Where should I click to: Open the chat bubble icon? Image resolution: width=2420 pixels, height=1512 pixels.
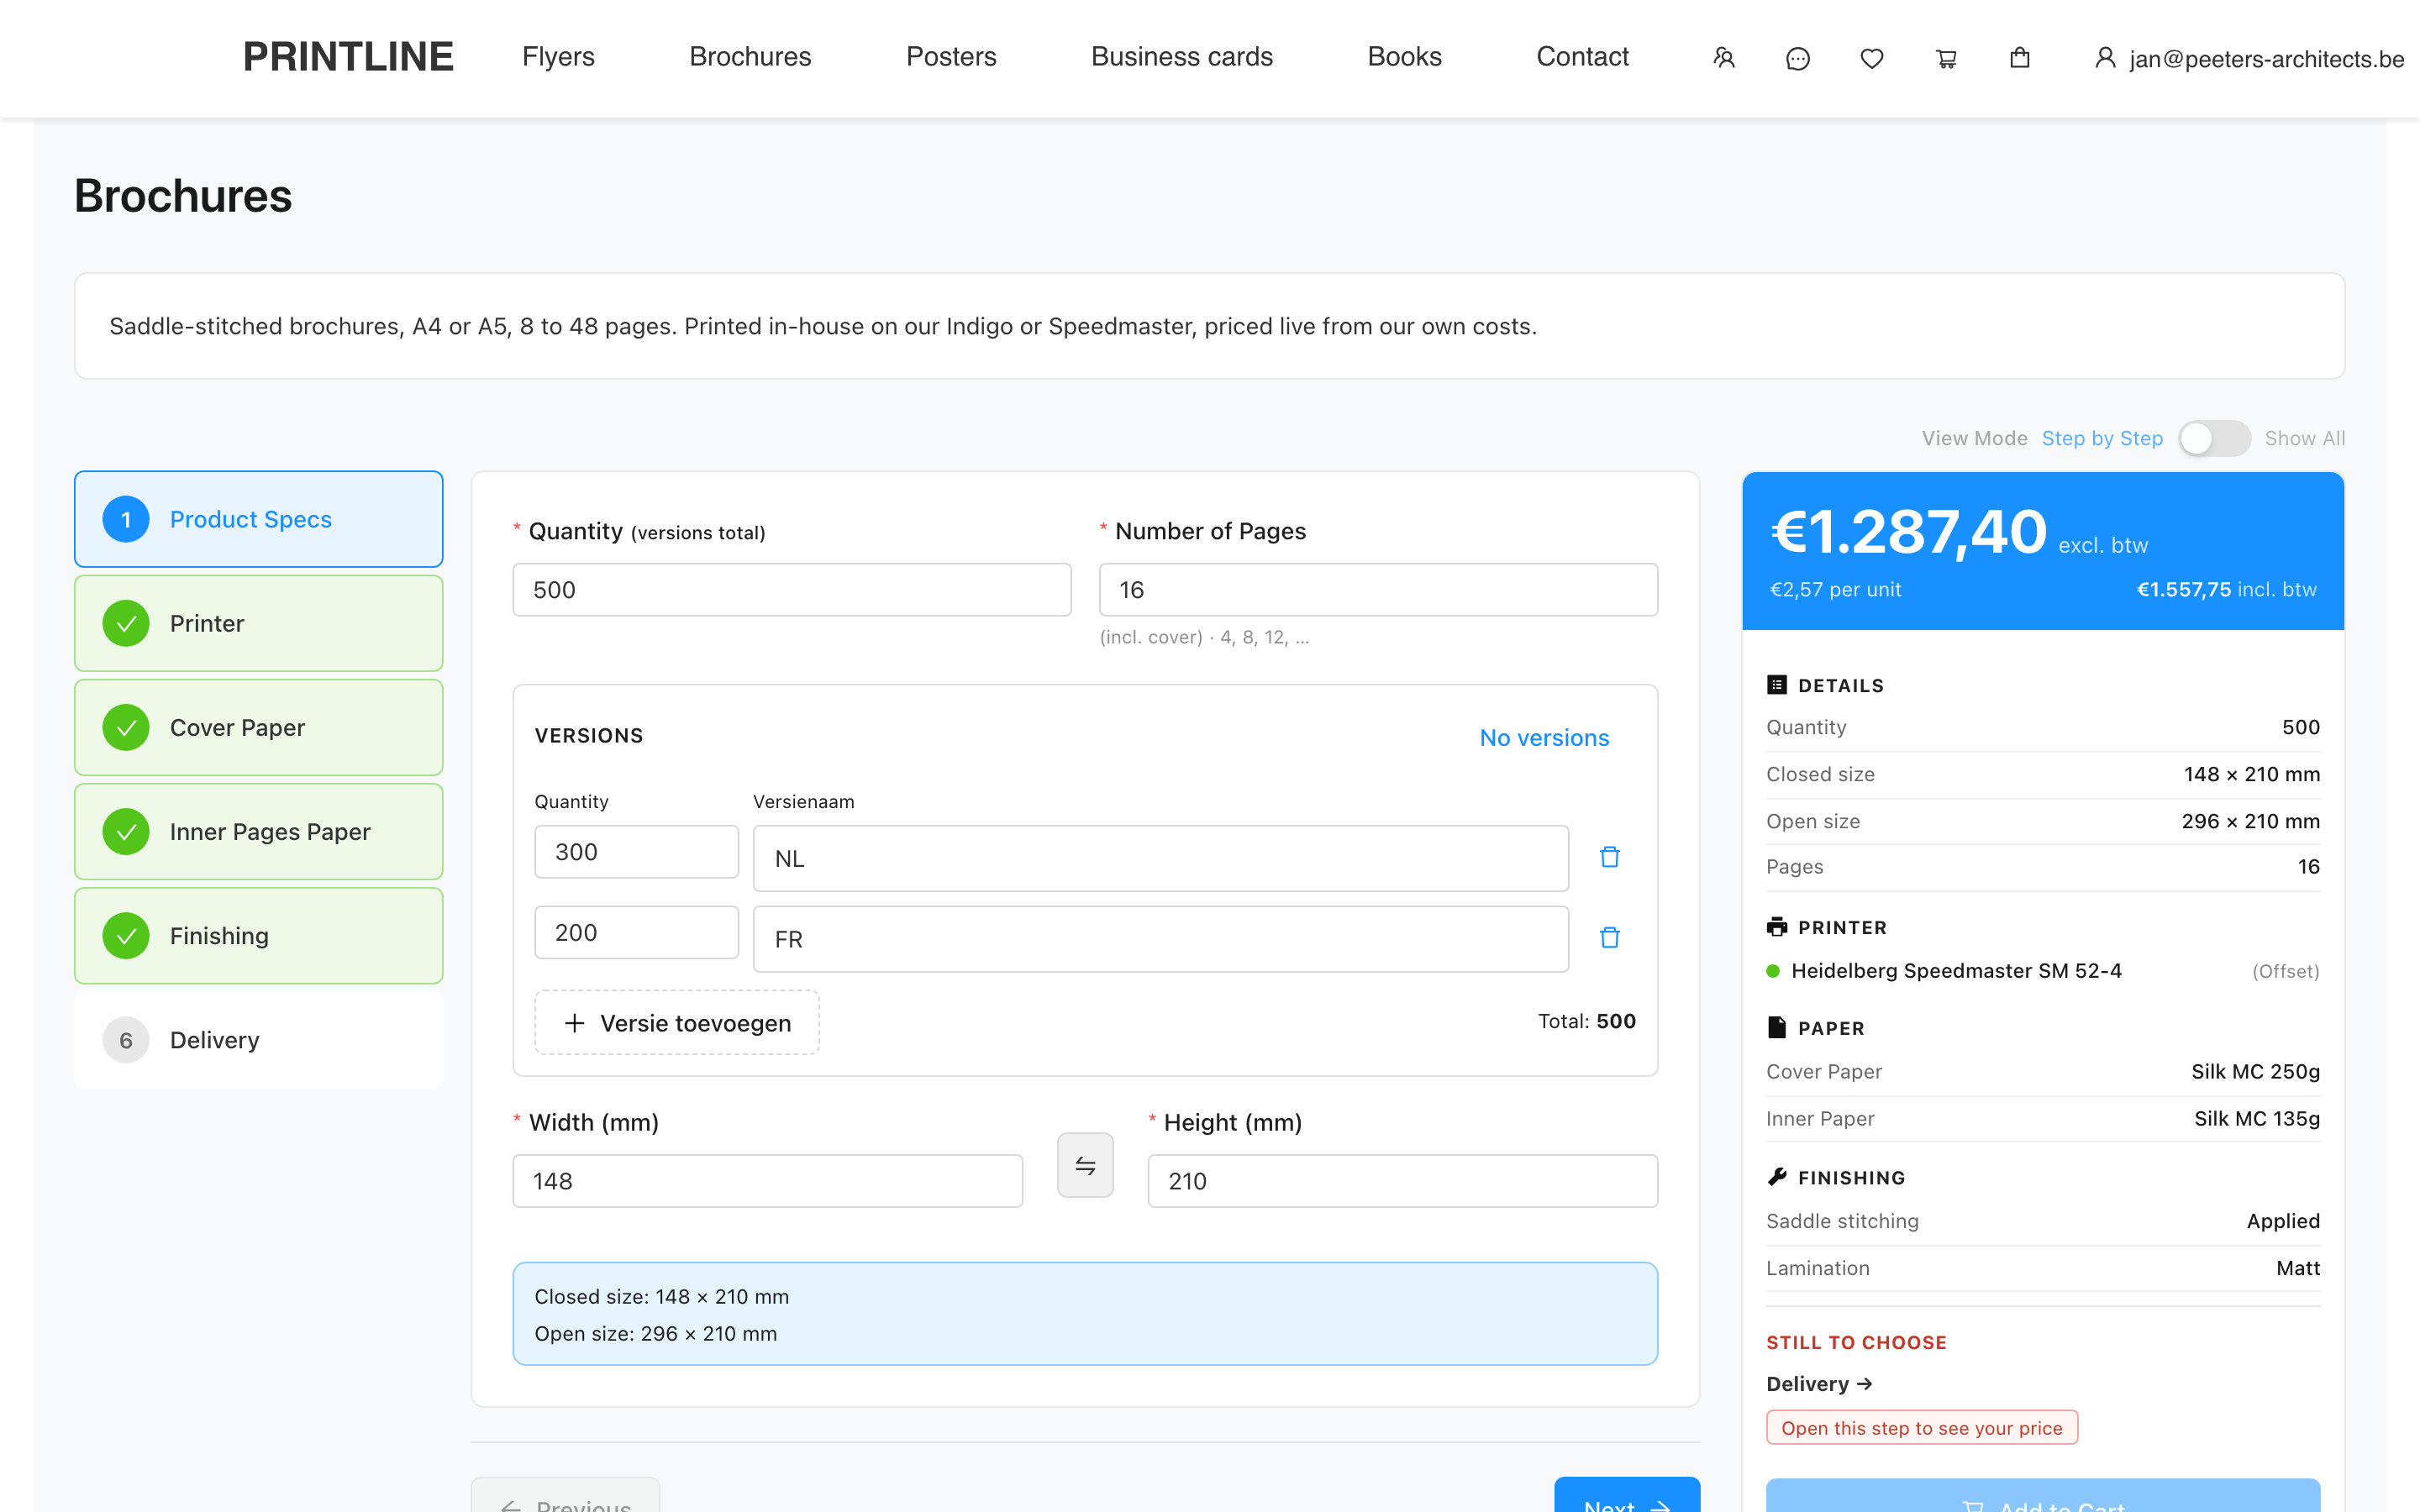(1798, 58)
